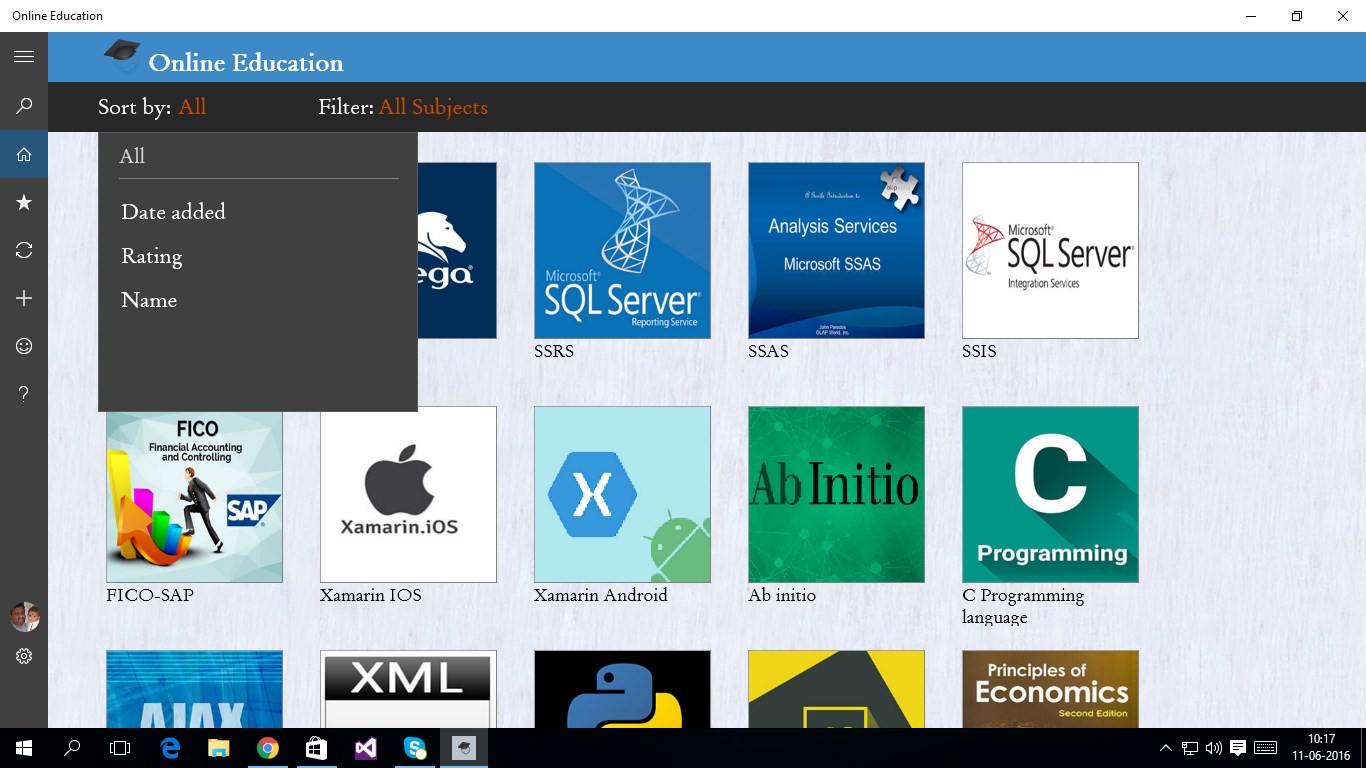
Task: Click the FICO-SAP label text
Action: pos(150,595)
